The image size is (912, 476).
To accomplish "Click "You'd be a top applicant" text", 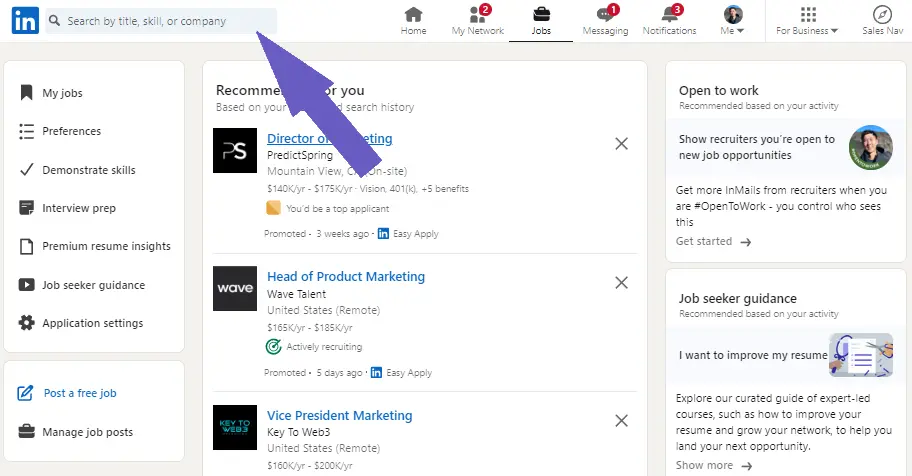I will pos(337,208).
